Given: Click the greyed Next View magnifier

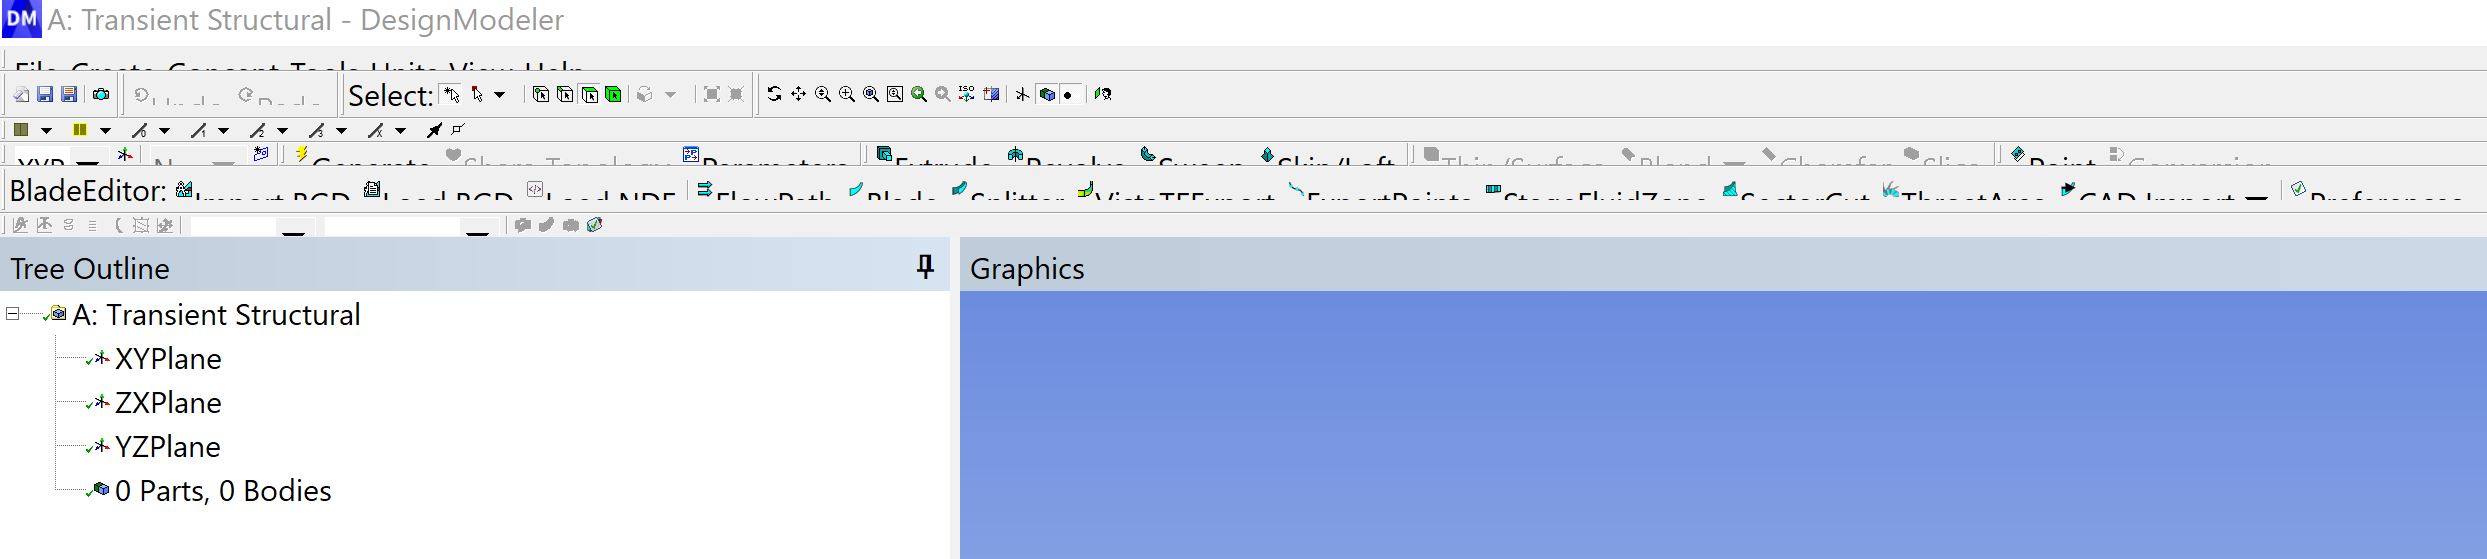Looking at the screenshot, I should 943,94.
